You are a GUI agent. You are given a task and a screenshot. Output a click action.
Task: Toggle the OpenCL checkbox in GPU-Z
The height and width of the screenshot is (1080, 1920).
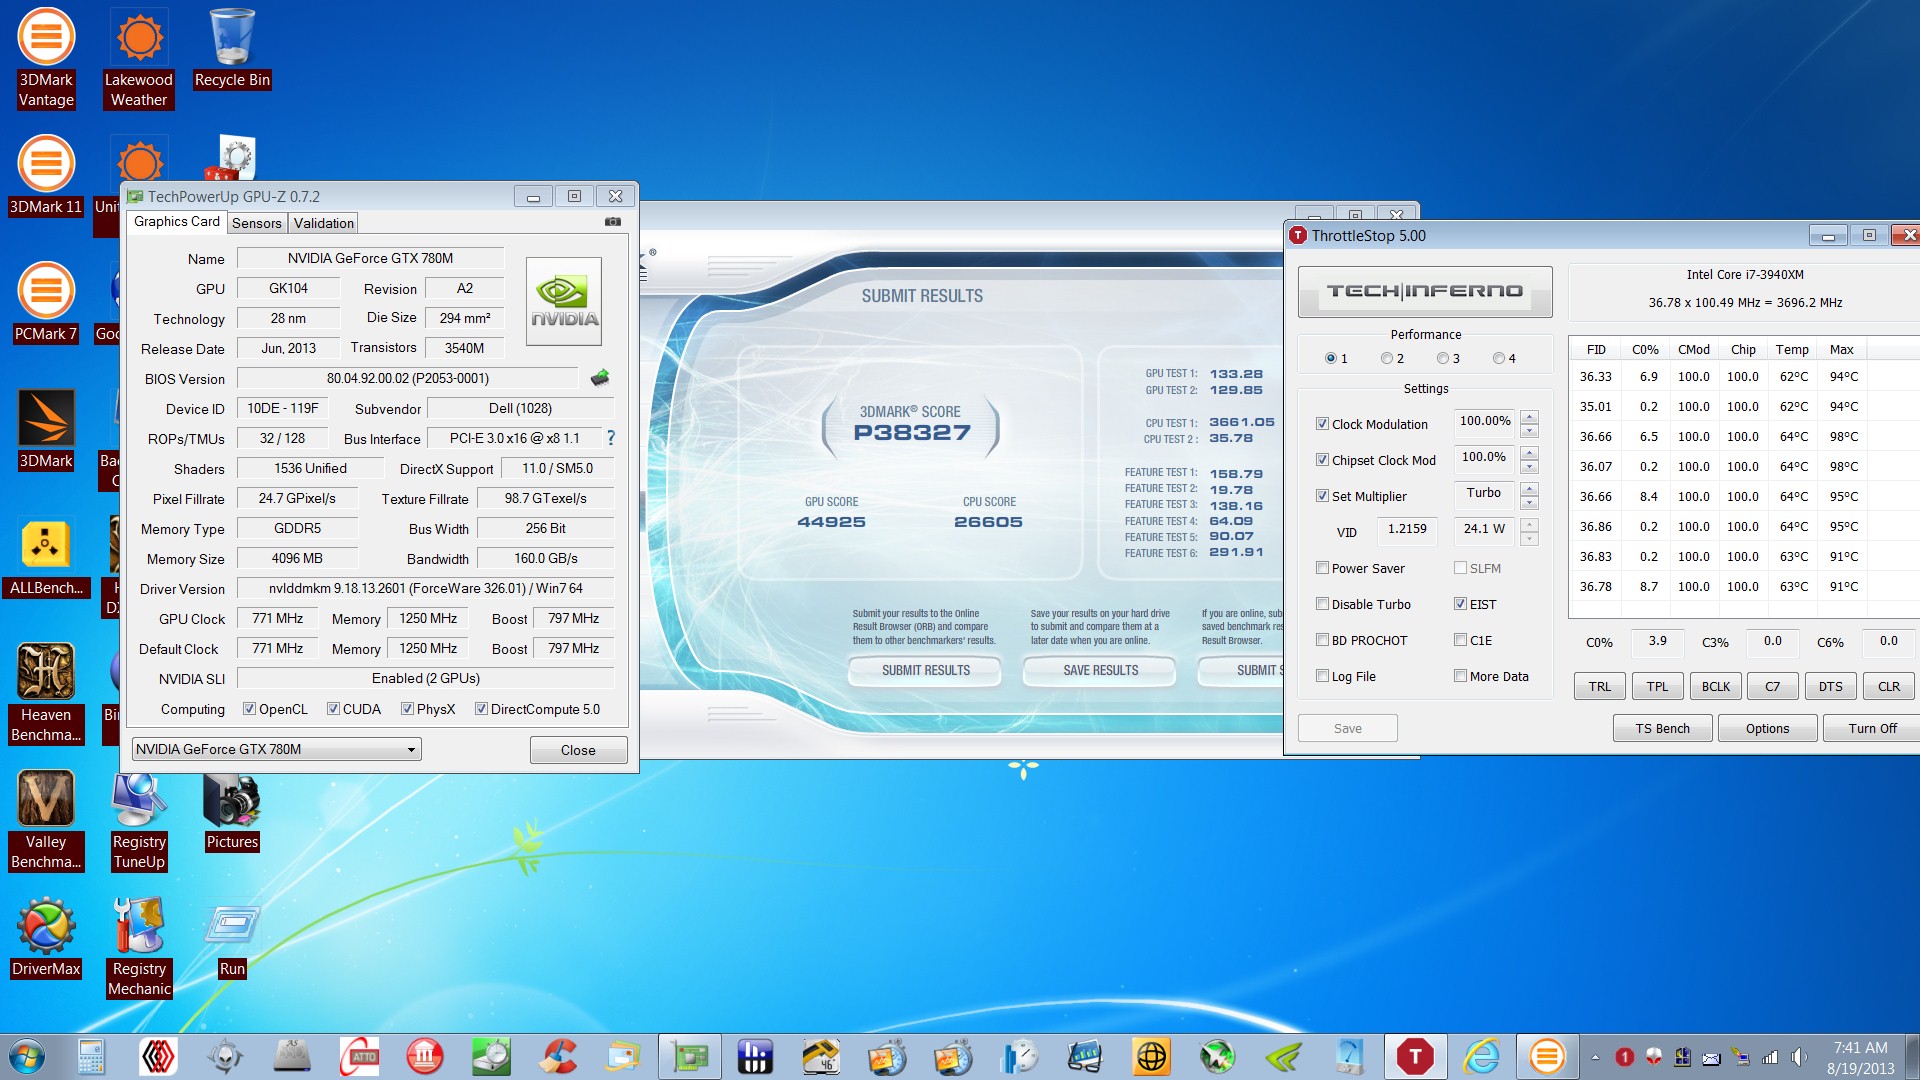(x=249, y=709)
